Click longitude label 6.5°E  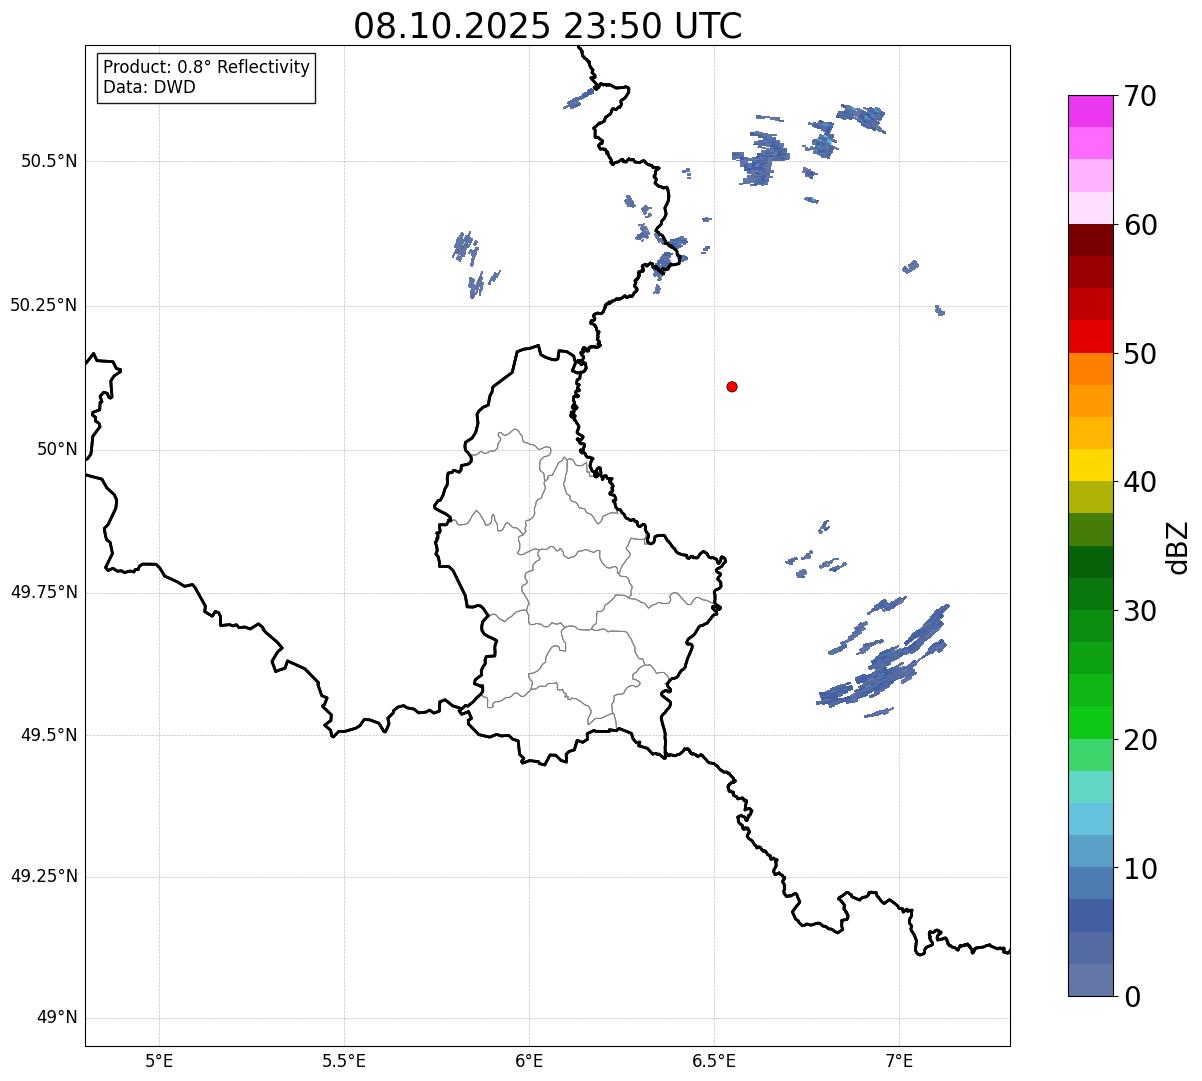pyautogui.click(x=714, y=1061)
